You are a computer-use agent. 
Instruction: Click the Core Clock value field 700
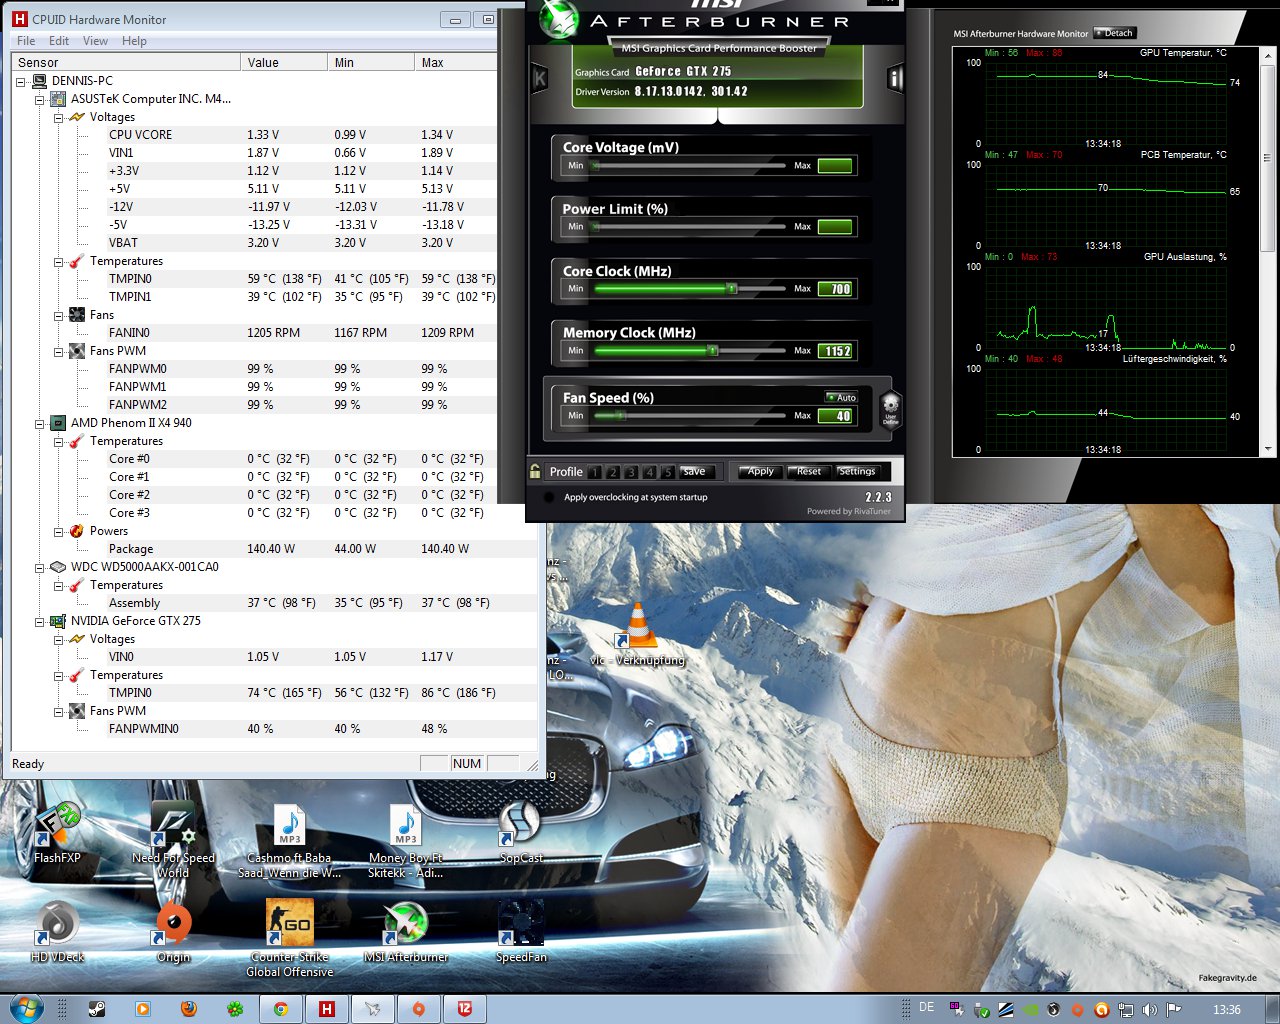tap(835, 289)
